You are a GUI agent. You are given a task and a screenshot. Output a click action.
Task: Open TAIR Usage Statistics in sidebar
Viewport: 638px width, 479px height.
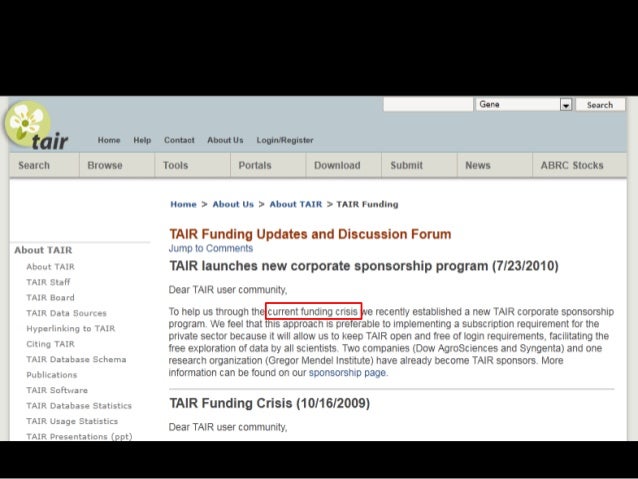[x=72, y=421]
